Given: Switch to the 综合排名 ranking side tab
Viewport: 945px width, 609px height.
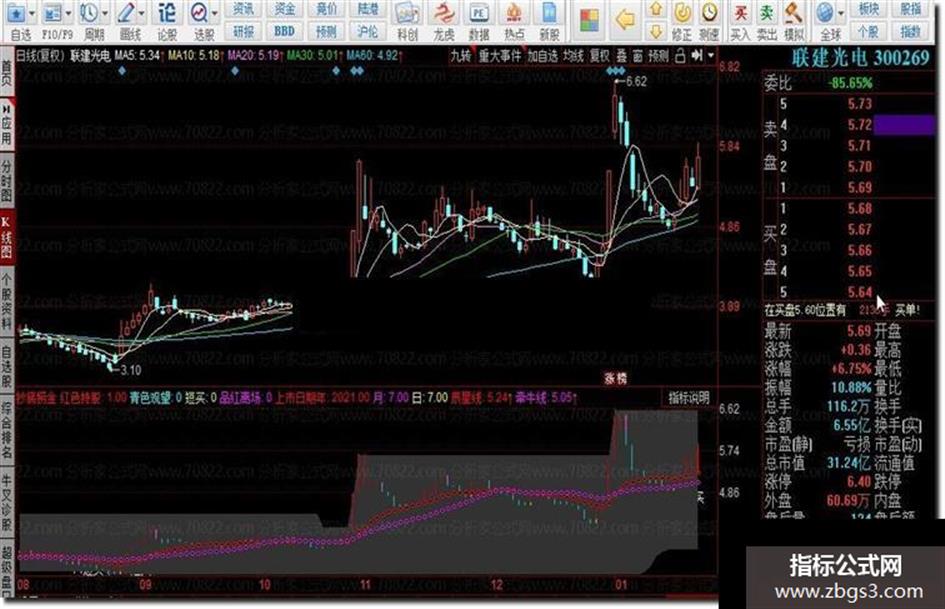Looking at the screenshot, I should point(7,429).
